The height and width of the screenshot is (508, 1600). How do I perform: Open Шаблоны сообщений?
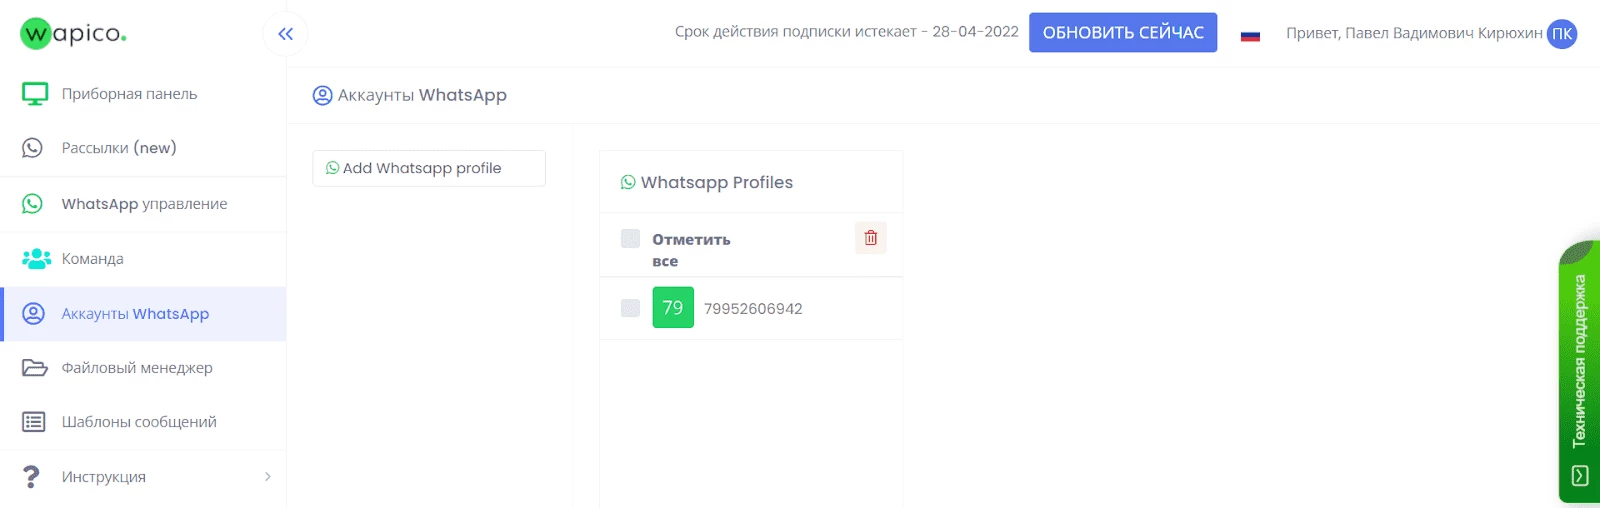[x=143, y=422]
